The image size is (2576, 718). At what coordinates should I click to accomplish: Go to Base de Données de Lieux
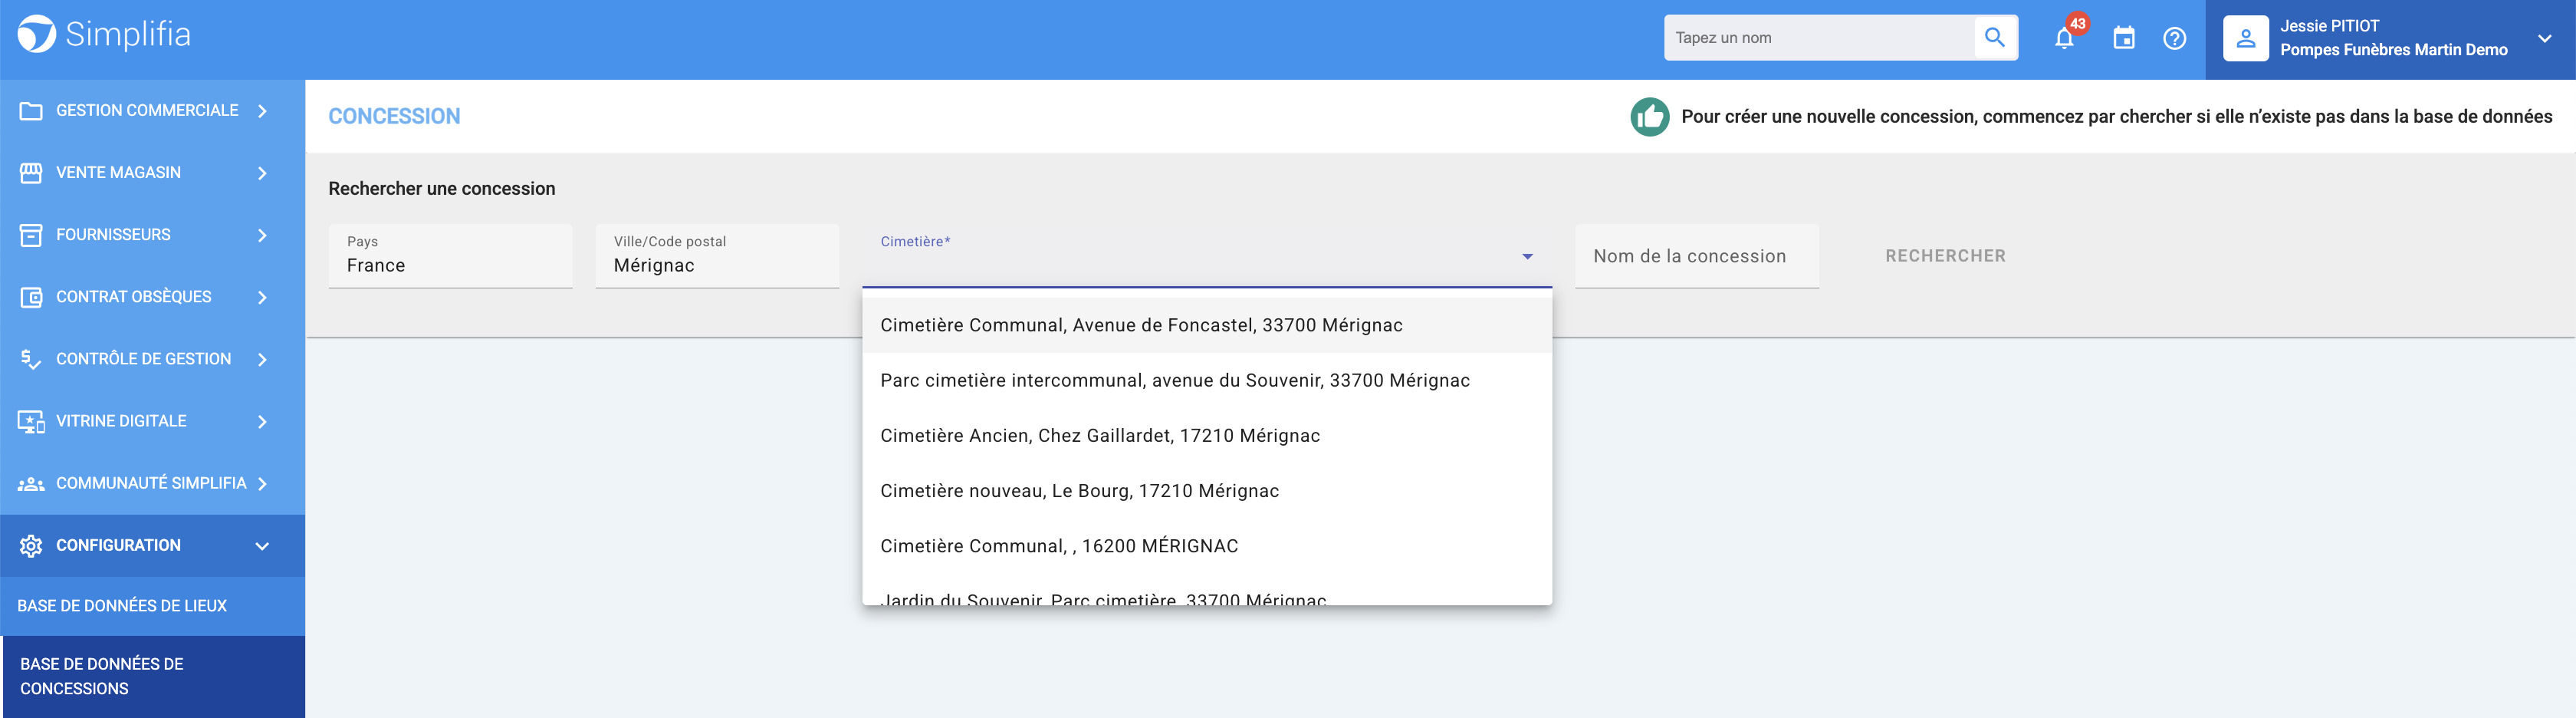(x=152, y=606)
